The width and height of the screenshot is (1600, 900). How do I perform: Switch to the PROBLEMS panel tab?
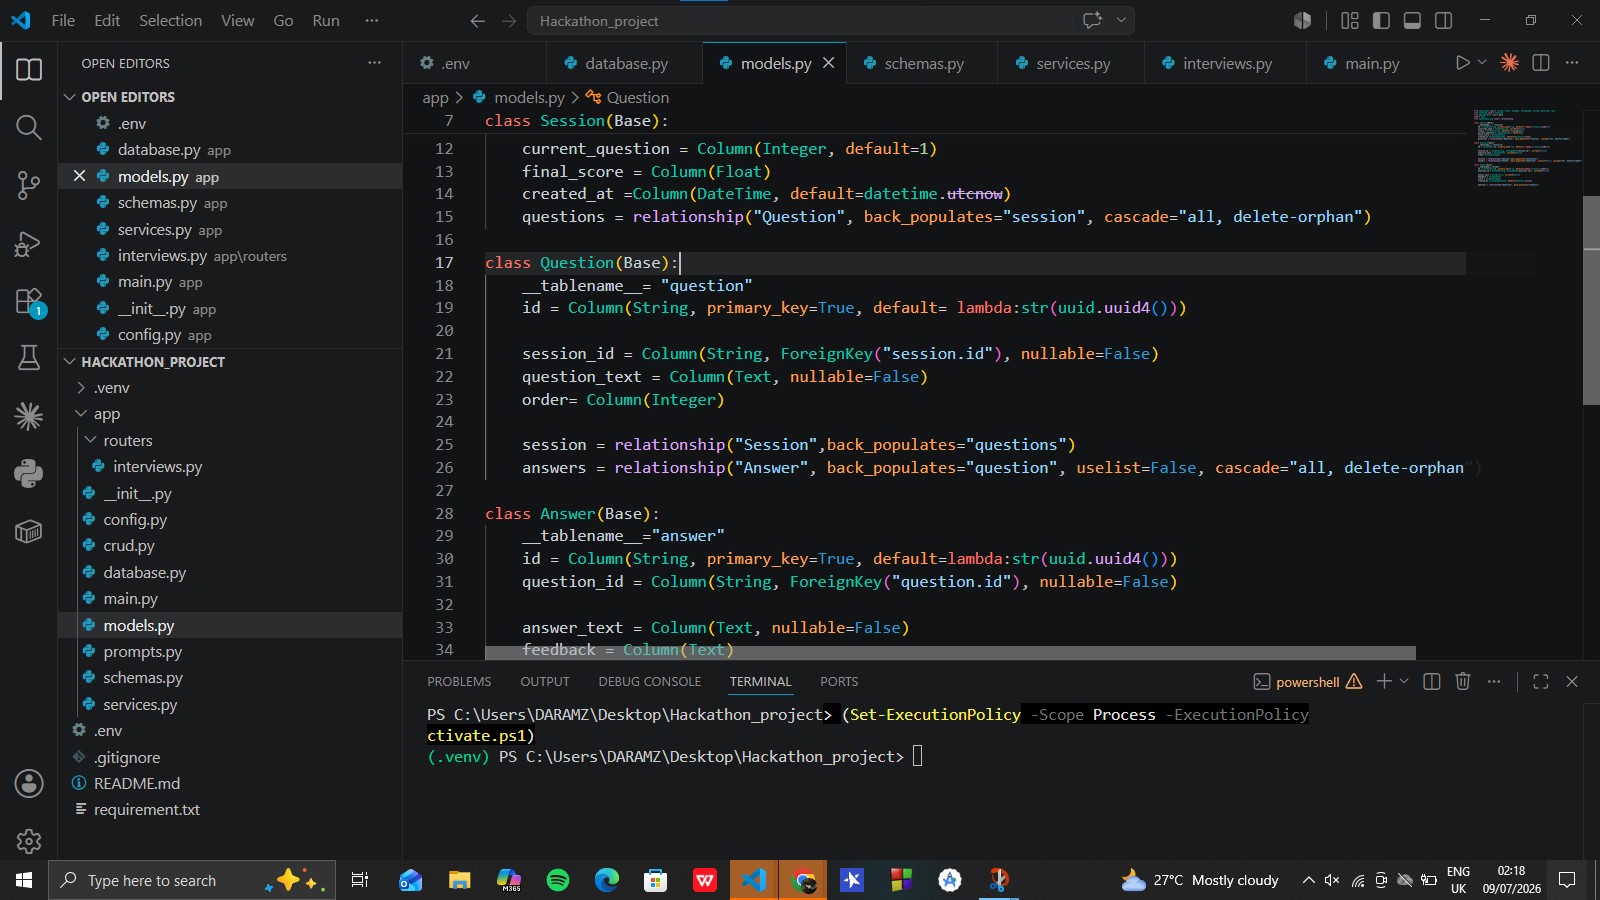(459, 682)
